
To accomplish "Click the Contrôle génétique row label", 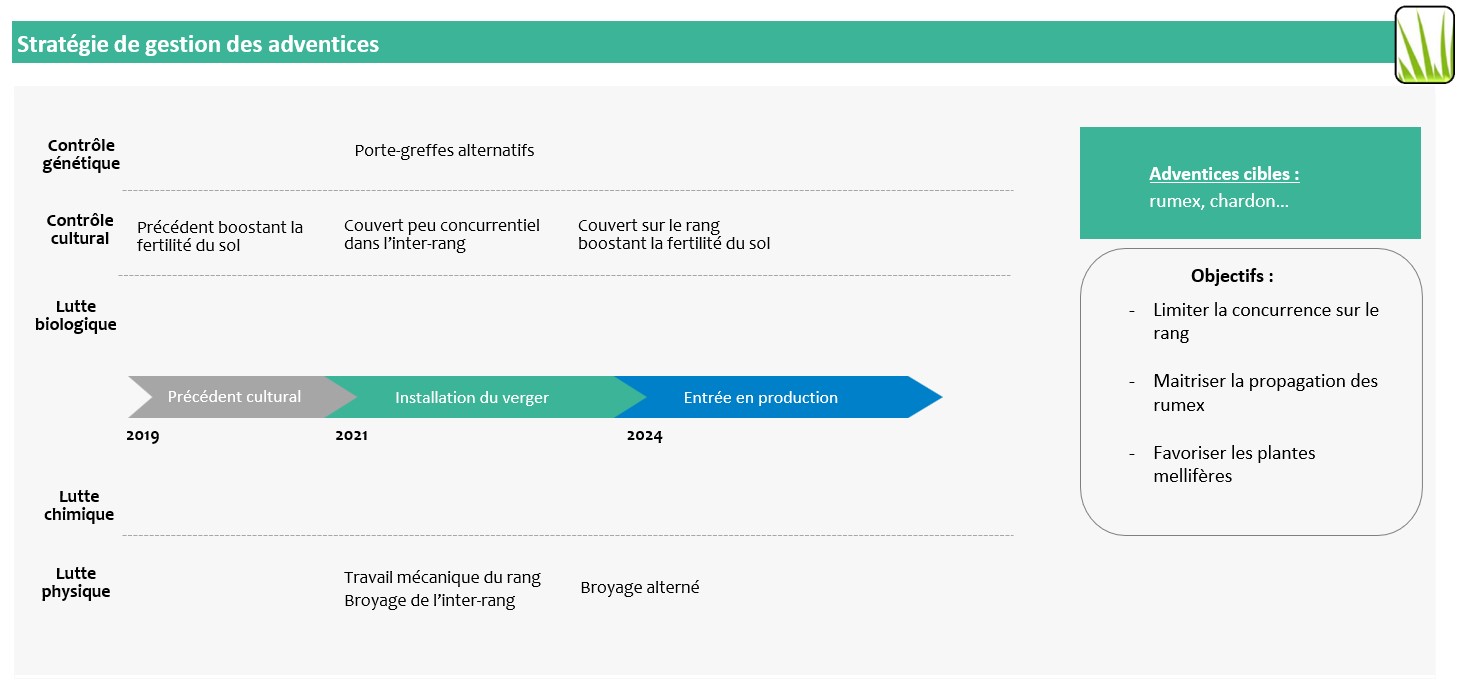I will coord(81,154).
